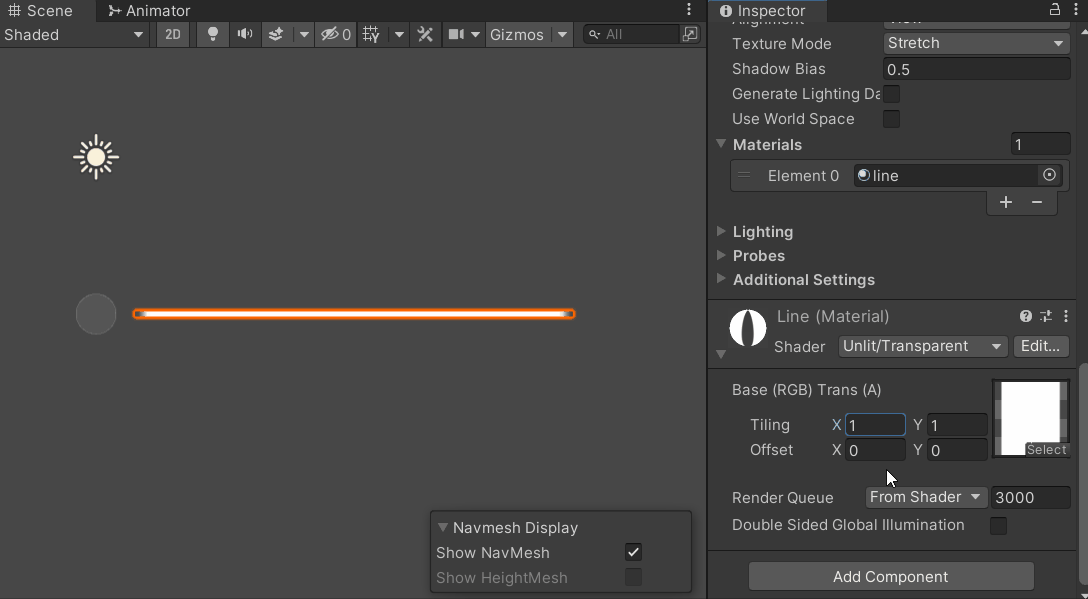Uncheck the Show NavMesh checkbox

[633, 552]
